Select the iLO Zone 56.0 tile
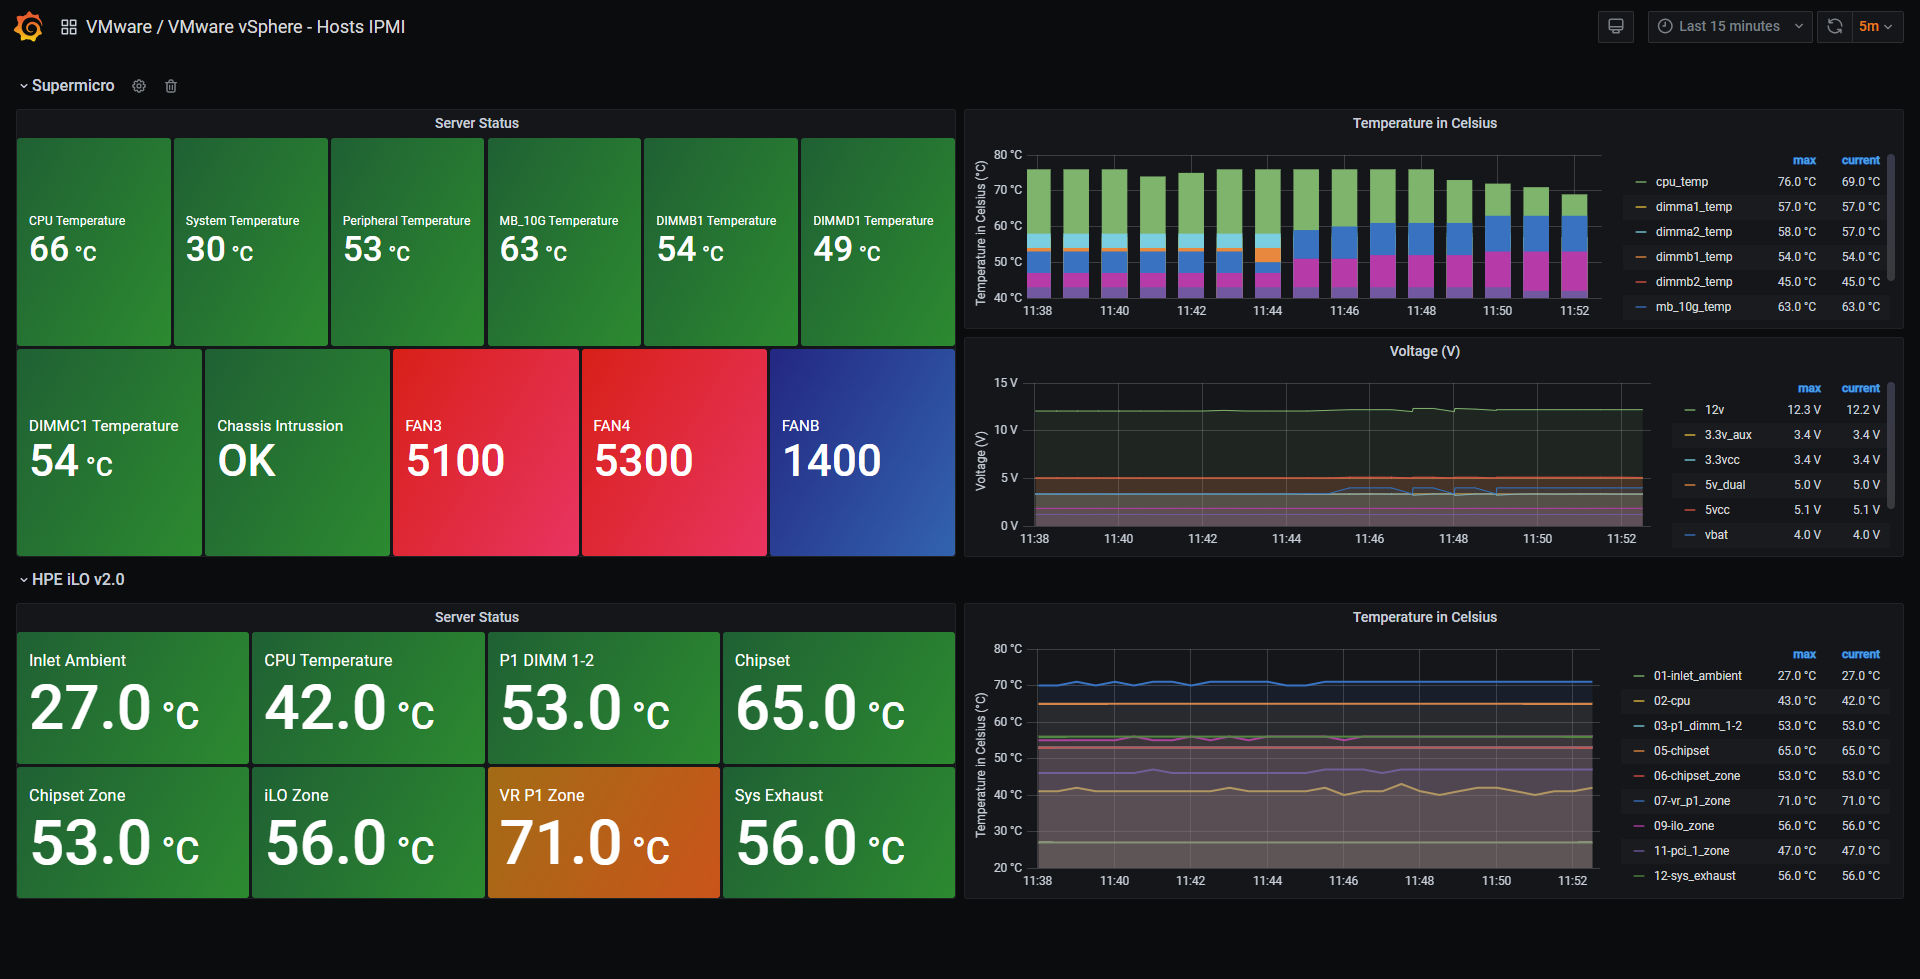 point(368,832)
